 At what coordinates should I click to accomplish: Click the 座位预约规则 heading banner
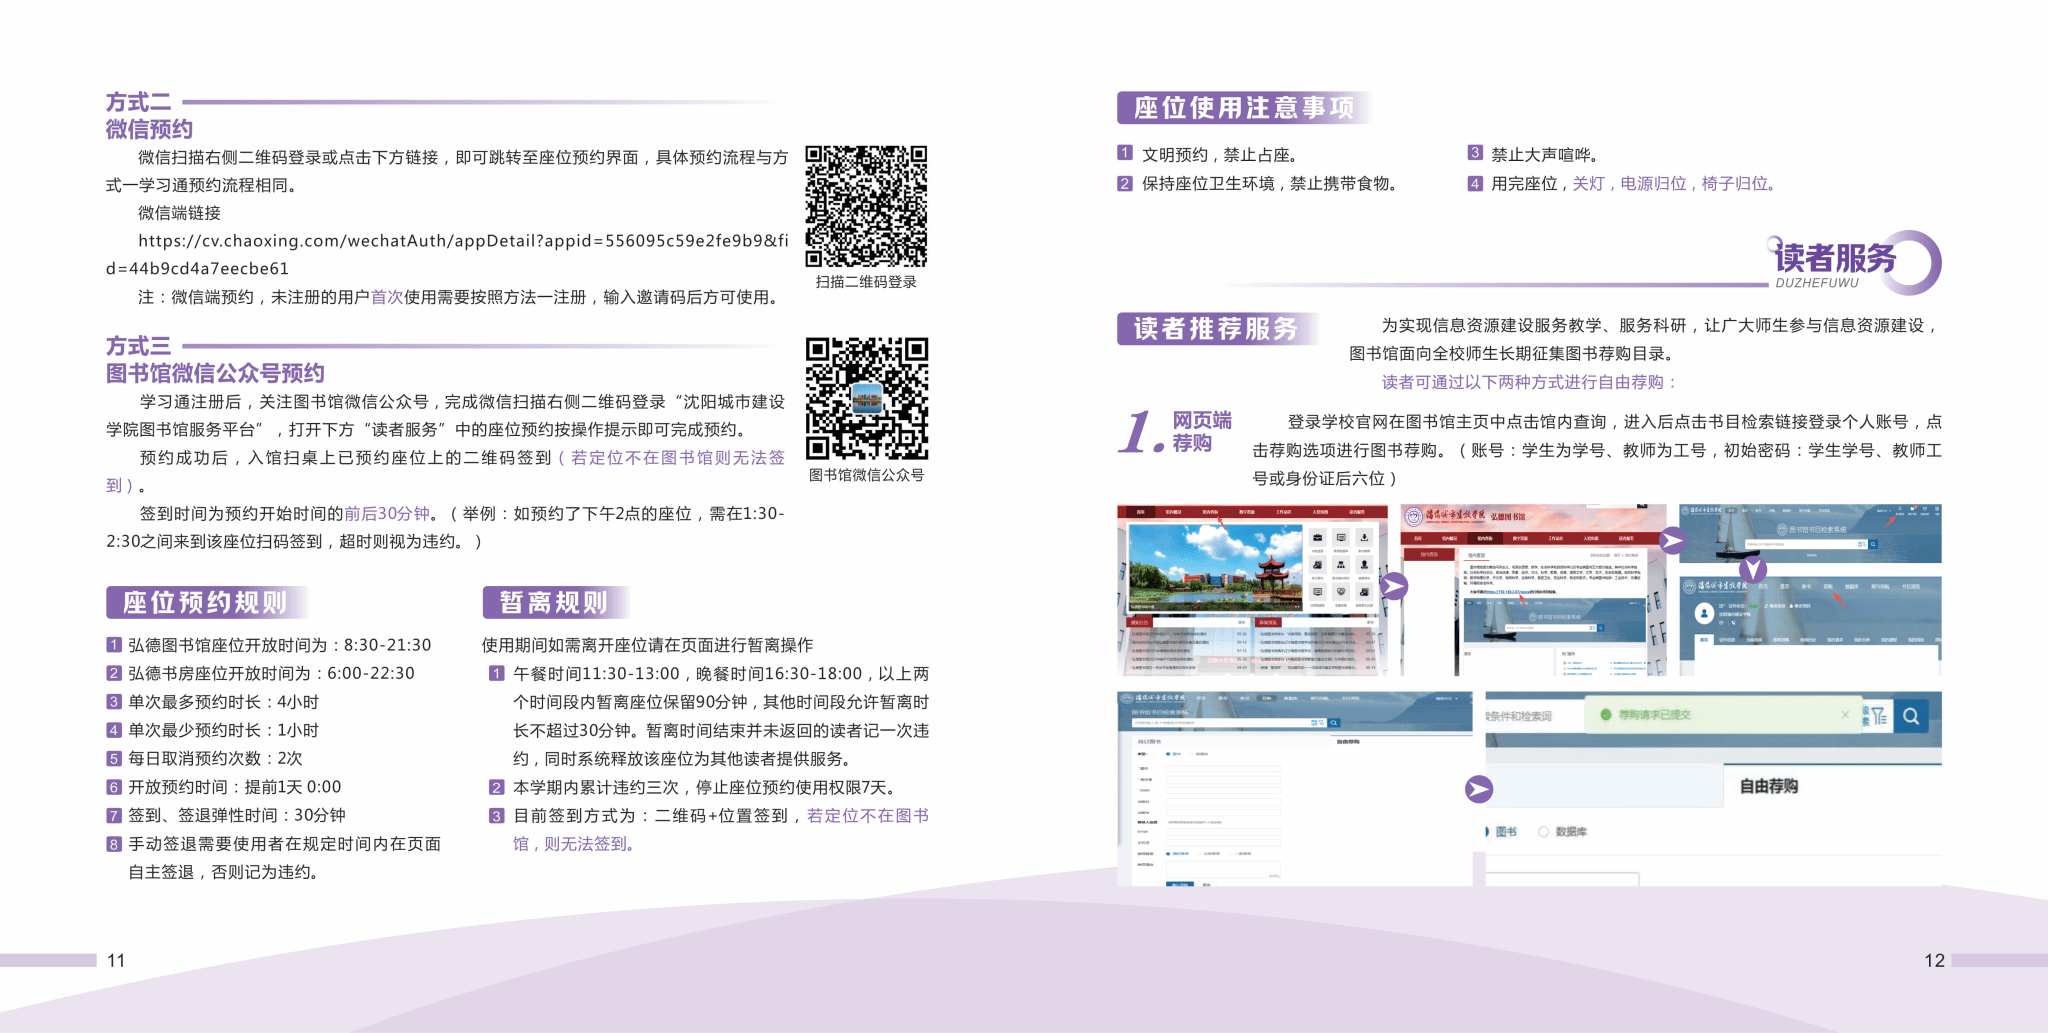pos(205,602)
